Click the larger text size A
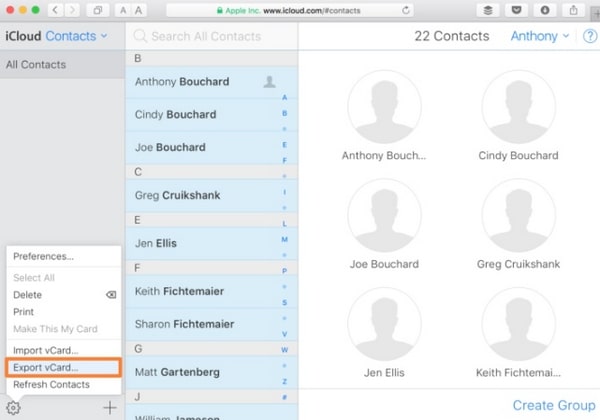 (x=139, y=10)
